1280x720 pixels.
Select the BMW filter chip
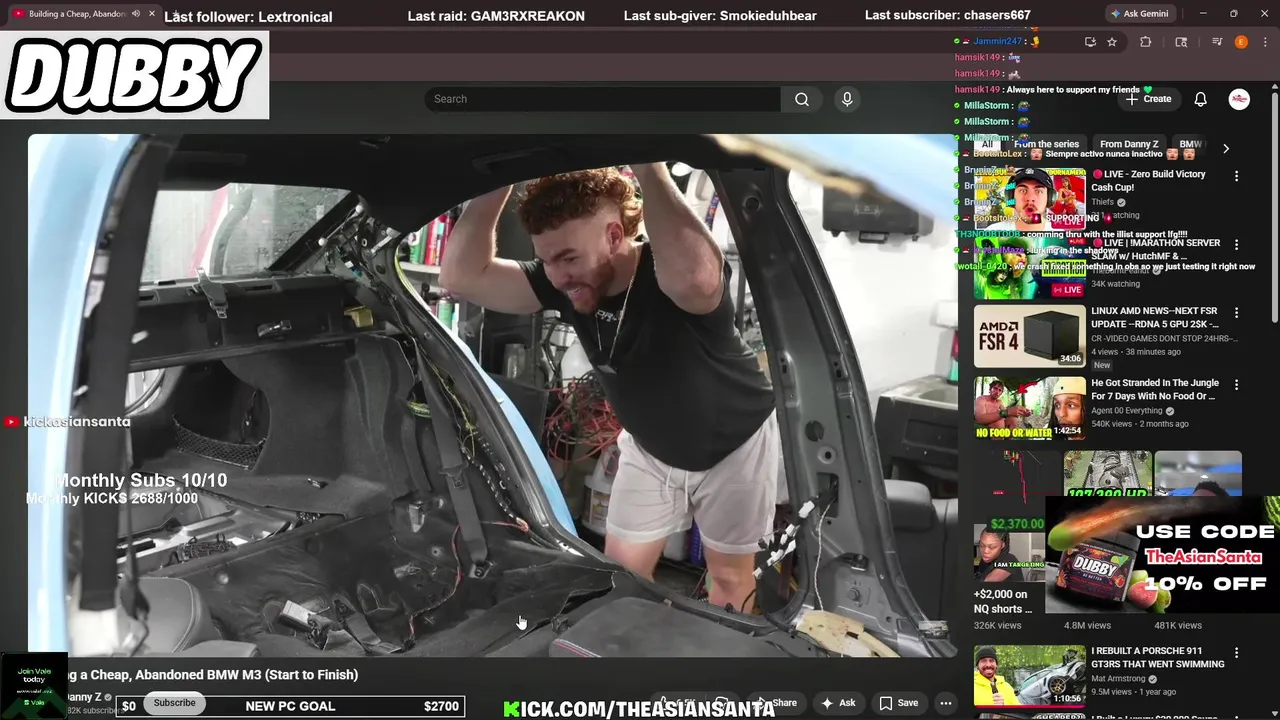pos(1190,144)
